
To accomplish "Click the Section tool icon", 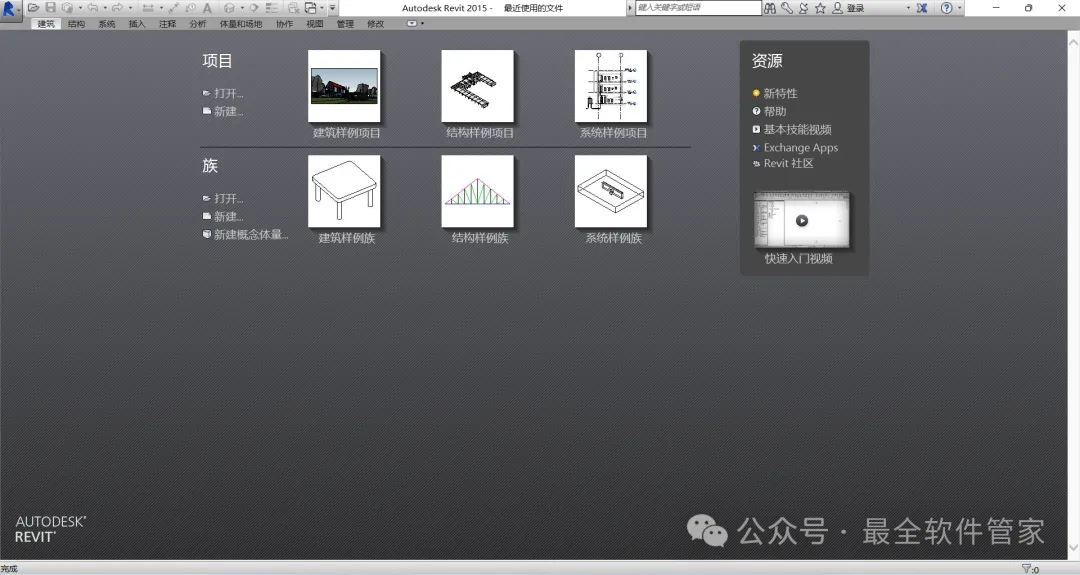I will point(254,8).
